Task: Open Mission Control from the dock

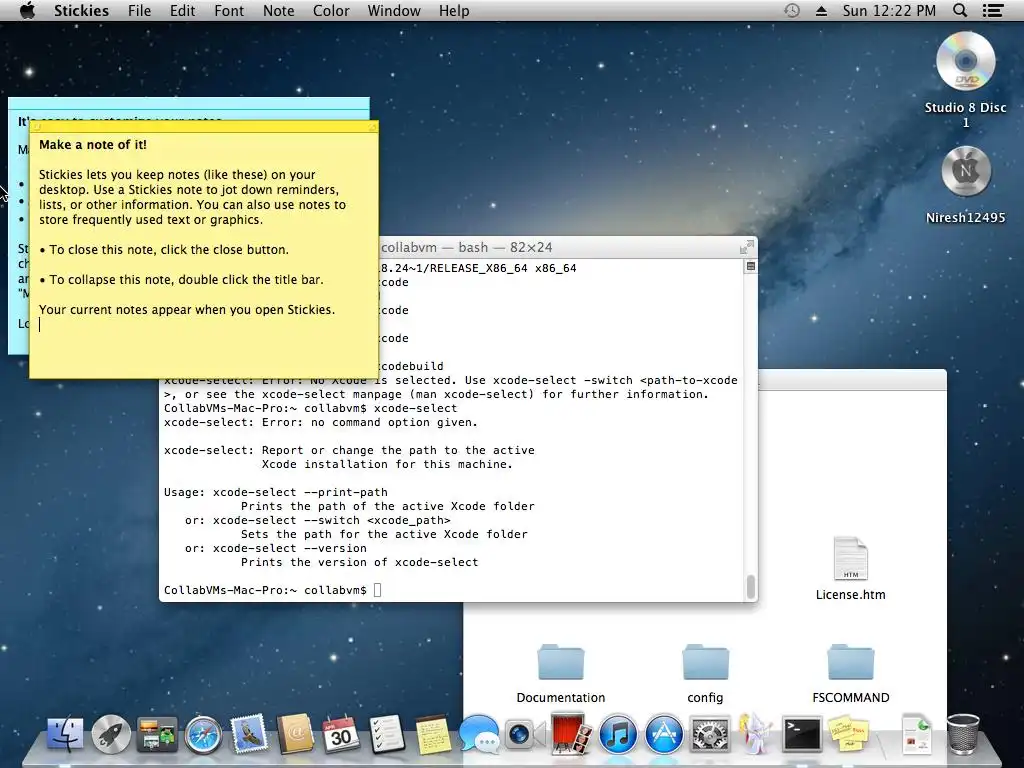Action: [157, 733]
